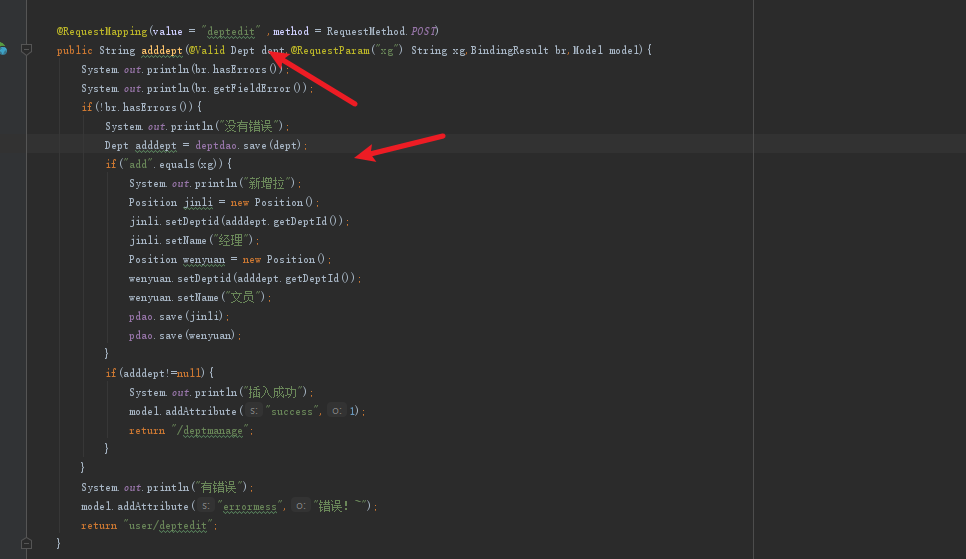Viewport: 966px width, 559px height.
Task: Click RequestMethod.POST in the annotation
Action: point(382,31)
